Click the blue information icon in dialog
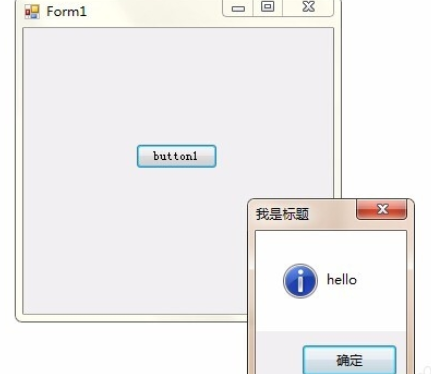 pos(300,281)
